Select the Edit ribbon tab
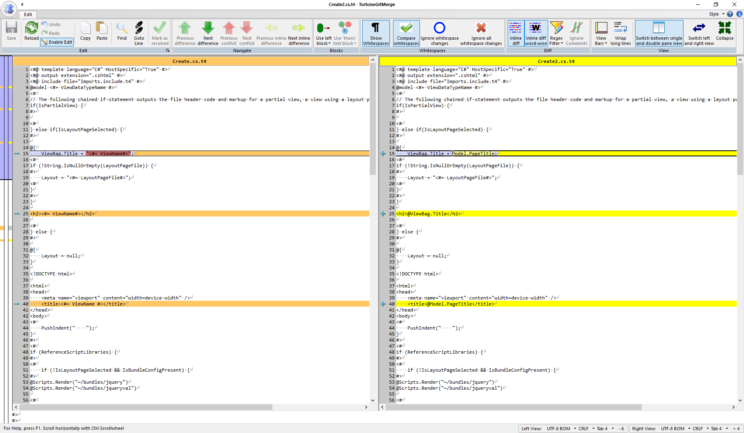Image resolution: width=744 pixels, height=433 pixels. click(x=28, y=15)
